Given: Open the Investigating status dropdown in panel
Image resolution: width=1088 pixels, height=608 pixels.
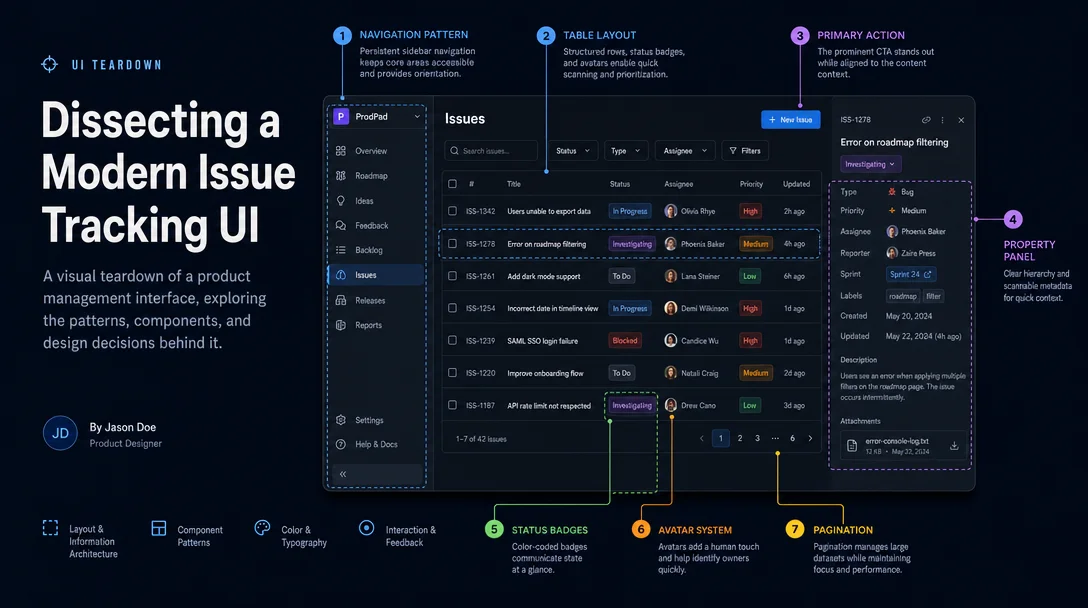Looking at the screenshot, I should (870, 164).
